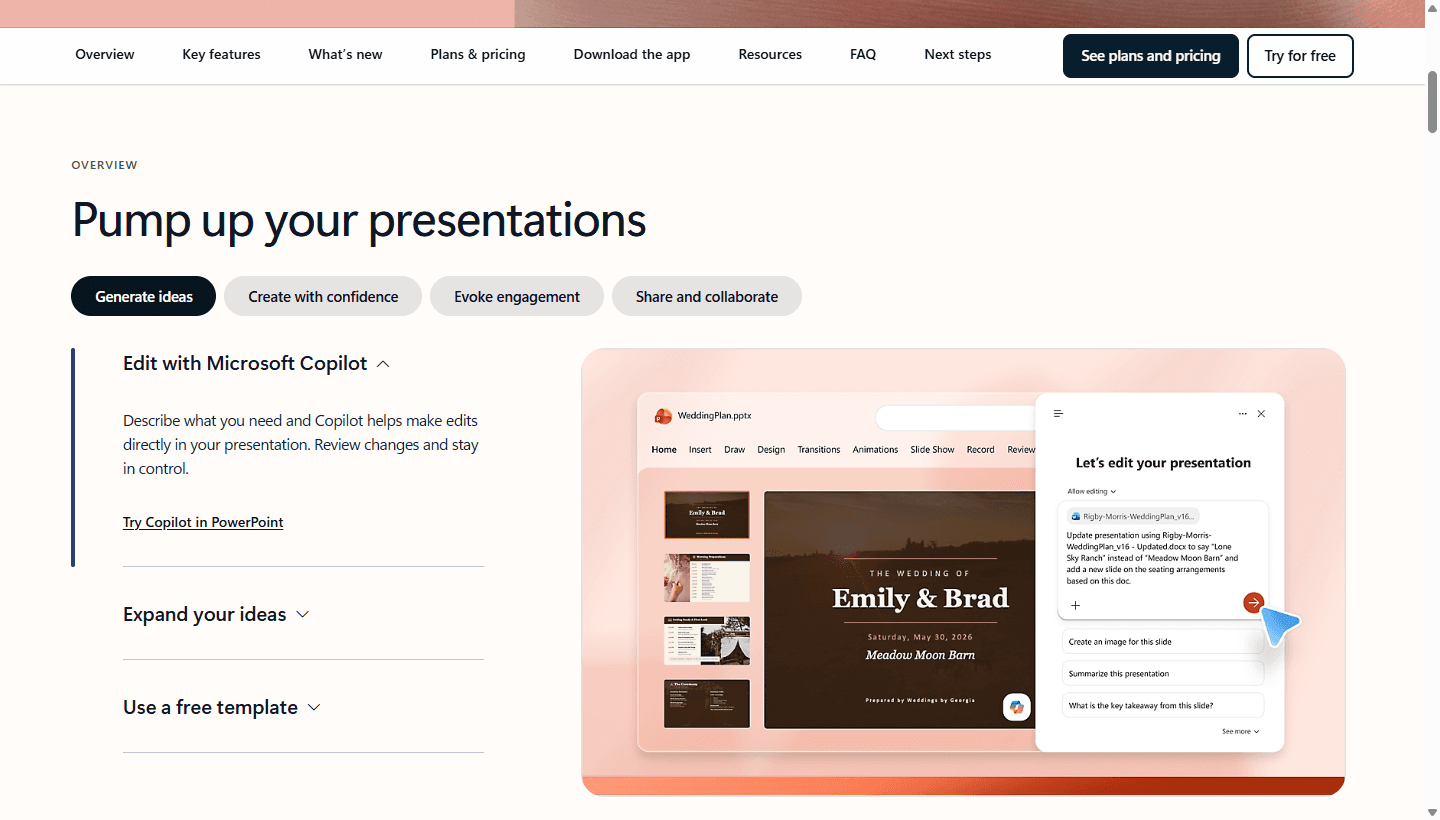Close the Copilot panel with X
Screen dimensions: 1440x820
coord(1261,413)
